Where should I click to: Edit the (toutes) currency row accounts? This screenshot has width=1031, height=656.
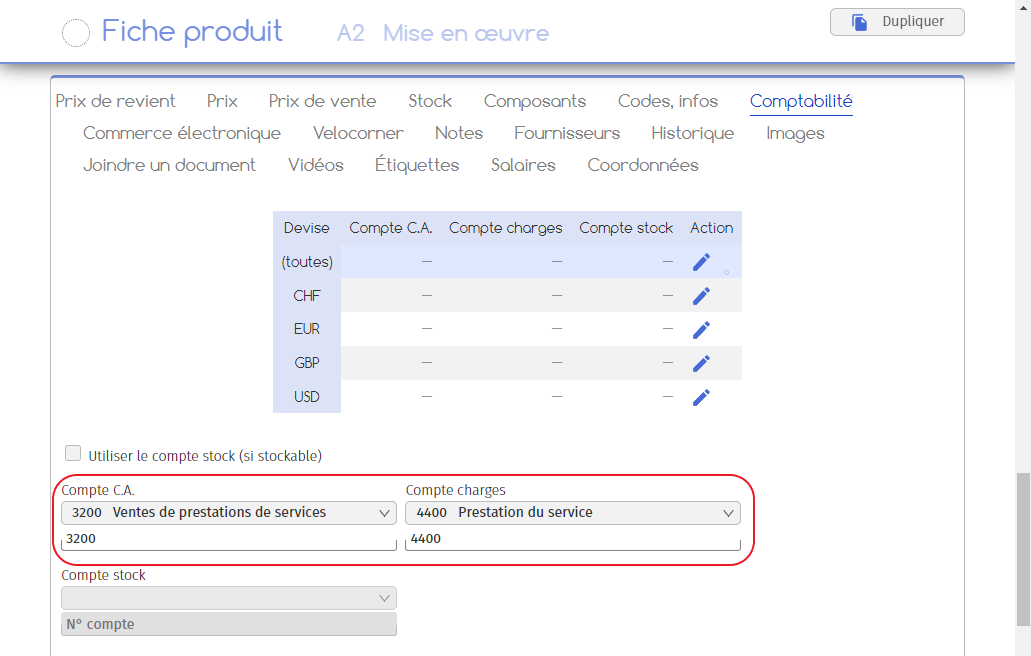[701, 262]
